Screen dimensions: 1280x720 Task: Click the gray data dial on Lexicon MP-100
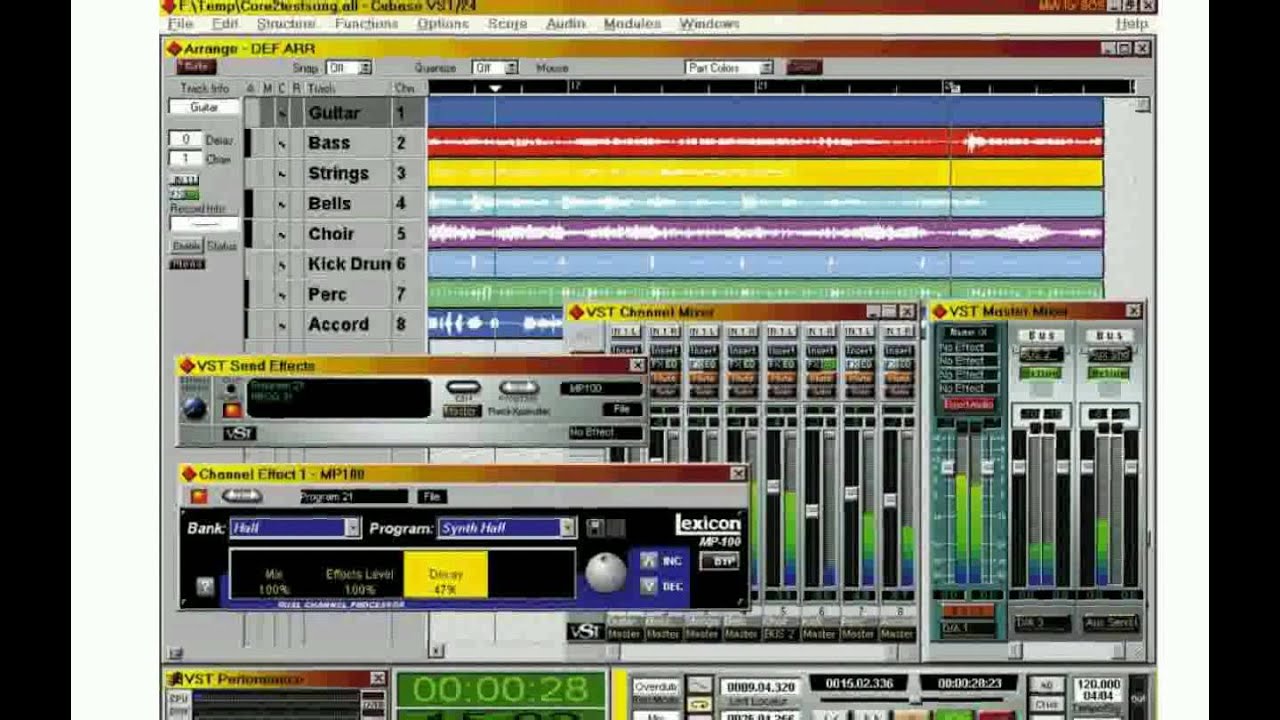point(604,572)
